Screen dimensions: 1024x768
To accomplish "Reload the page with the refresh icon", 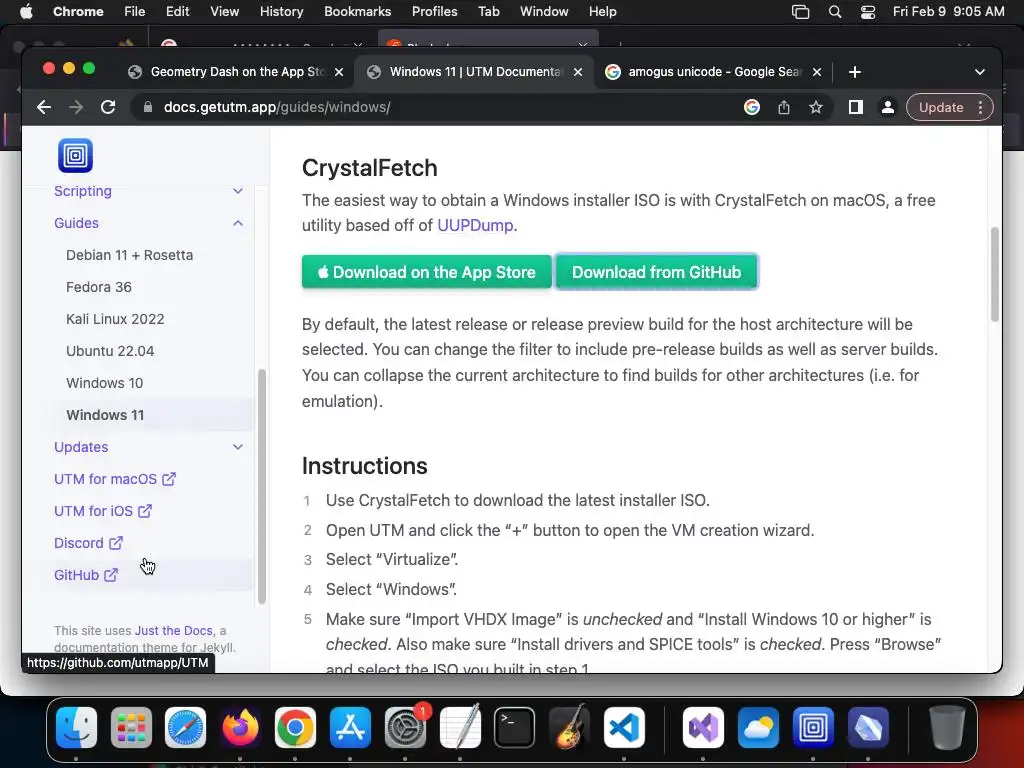I will click(x=108, y=107).
